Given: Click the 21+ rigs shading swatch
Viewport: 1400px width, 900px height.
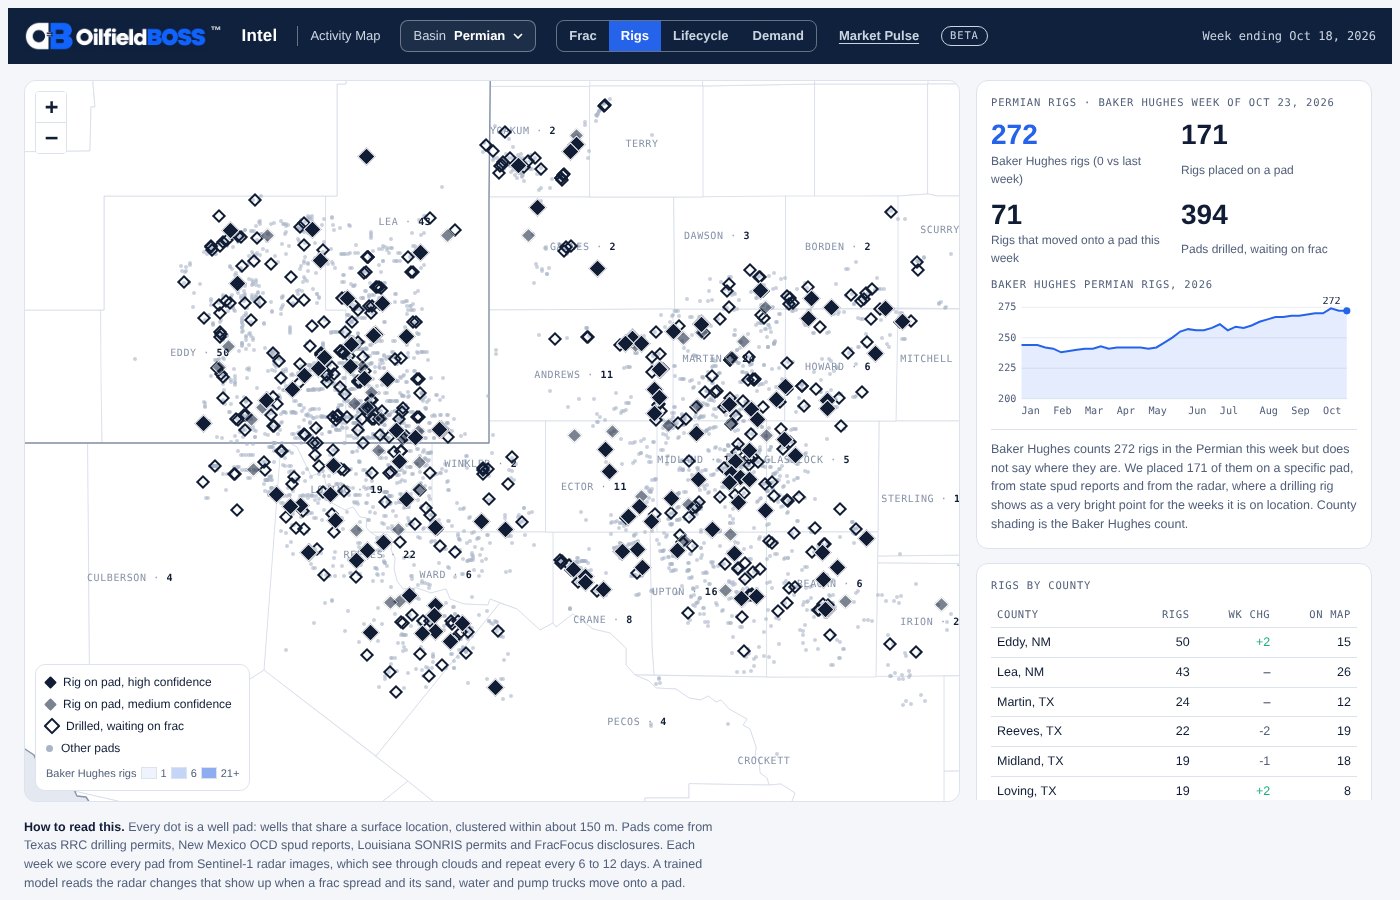Looking at the screenshot, I should pyautogui.click(x=209, y=773).
